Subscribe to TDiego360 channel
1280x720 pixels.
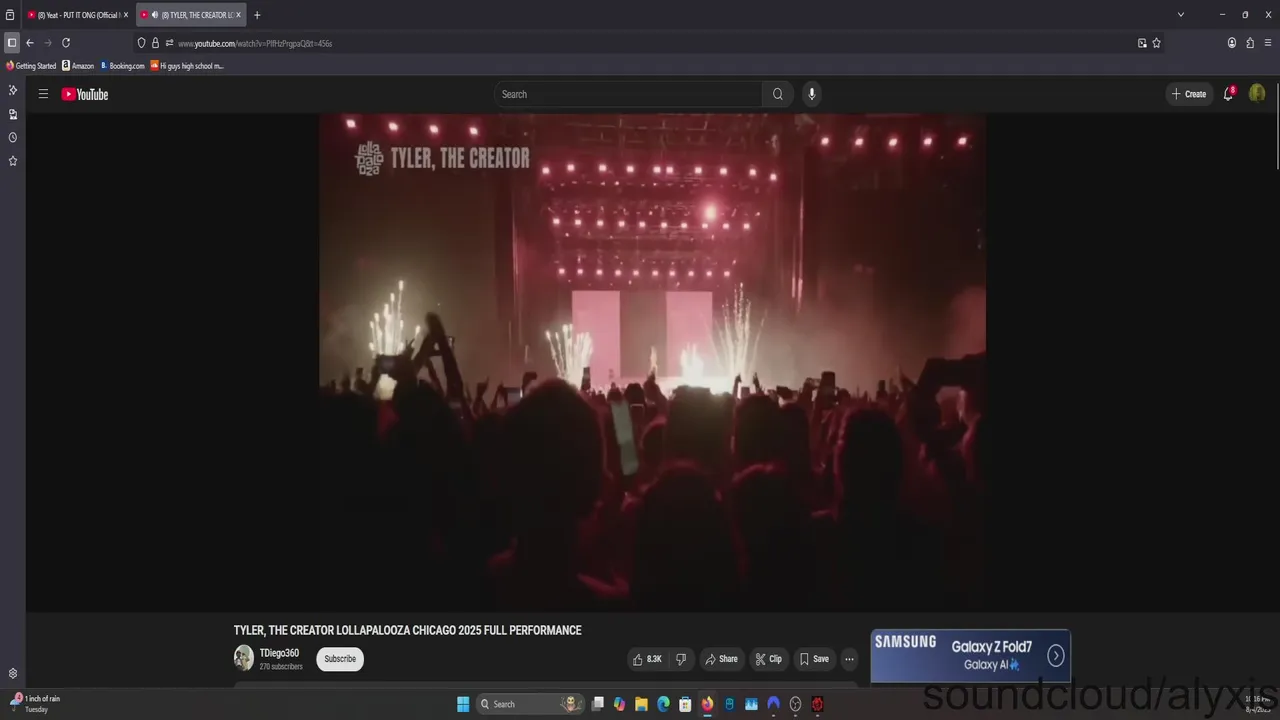click(340, 659)
